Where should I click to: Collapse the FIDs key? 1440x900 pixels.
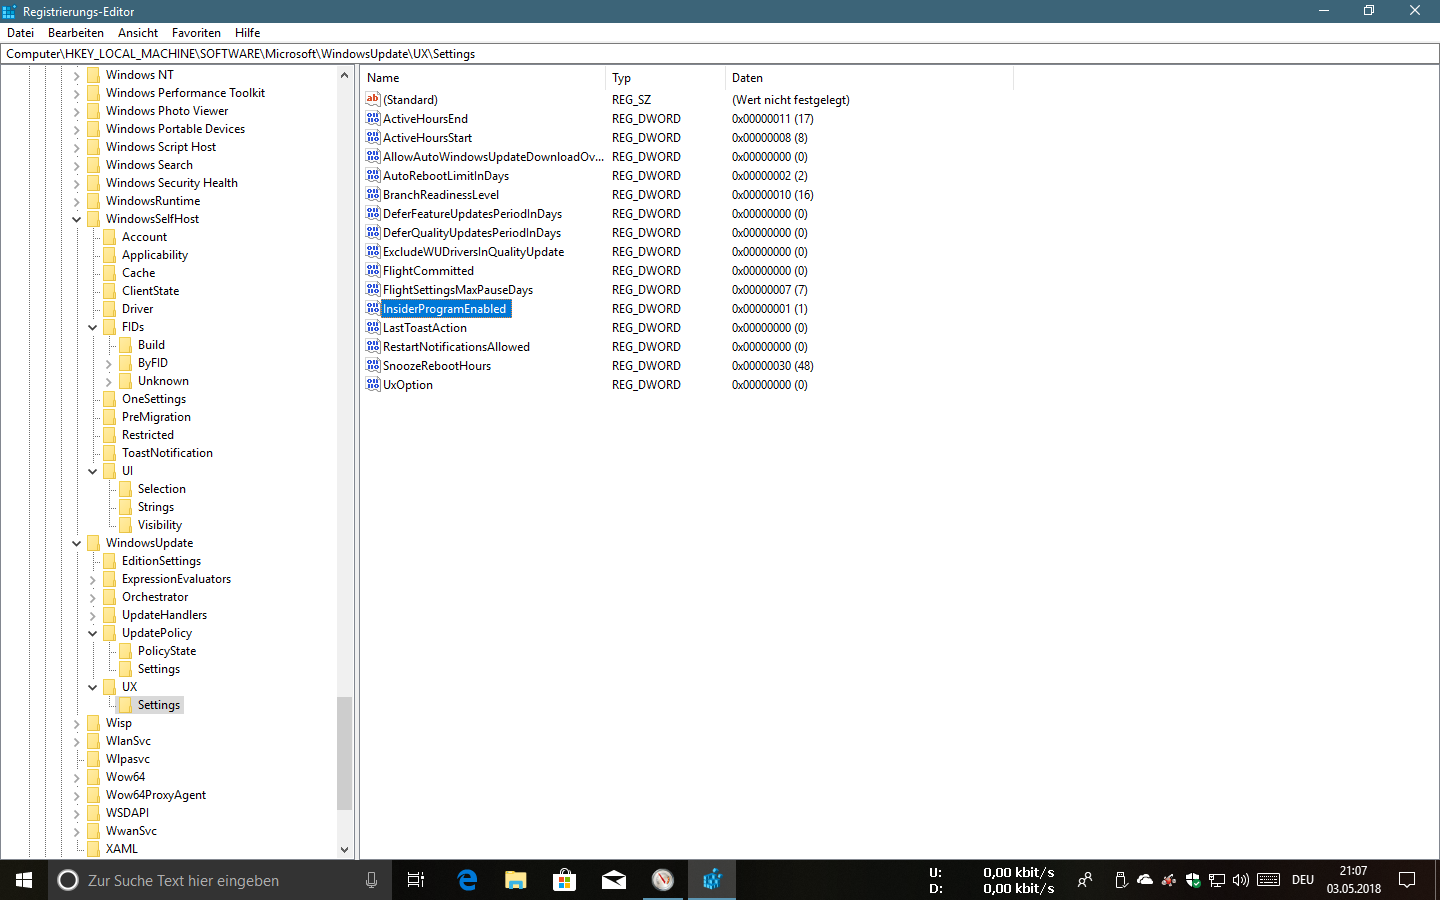[x=93, y=327]
